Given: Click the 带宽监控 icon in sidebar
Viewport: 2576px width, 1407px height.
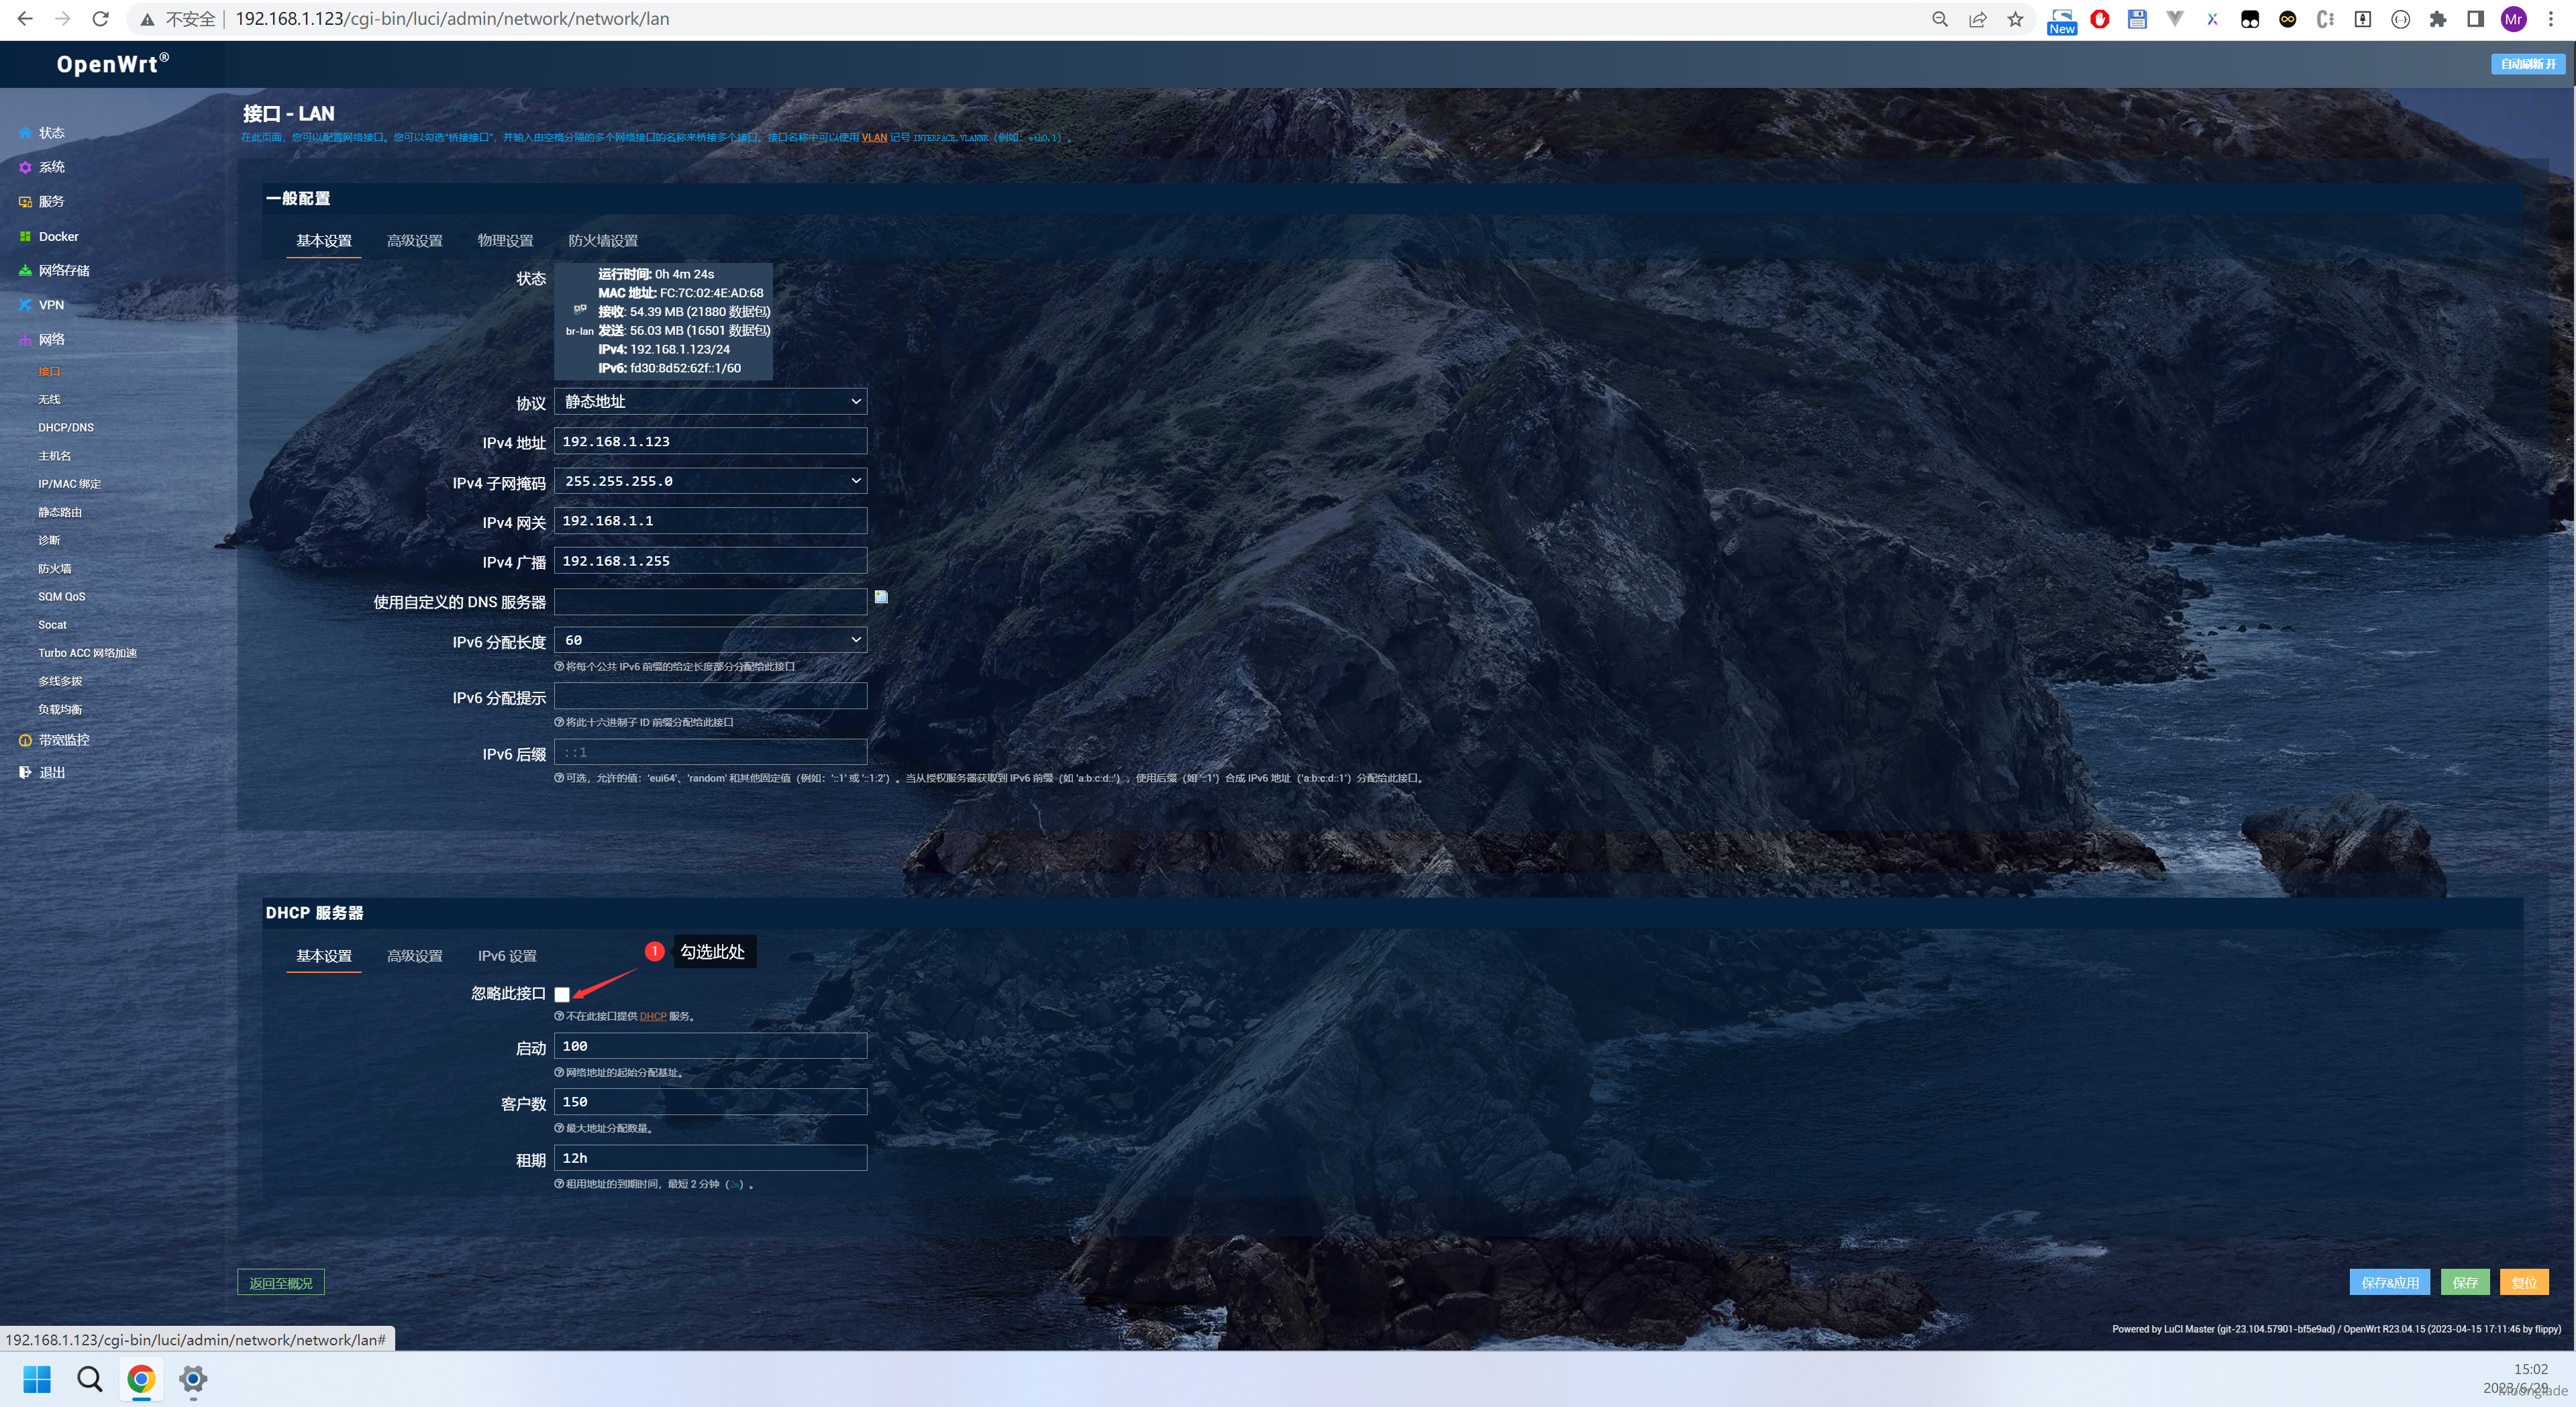Looking at the screenshot, I should click(x=25, y=740).
